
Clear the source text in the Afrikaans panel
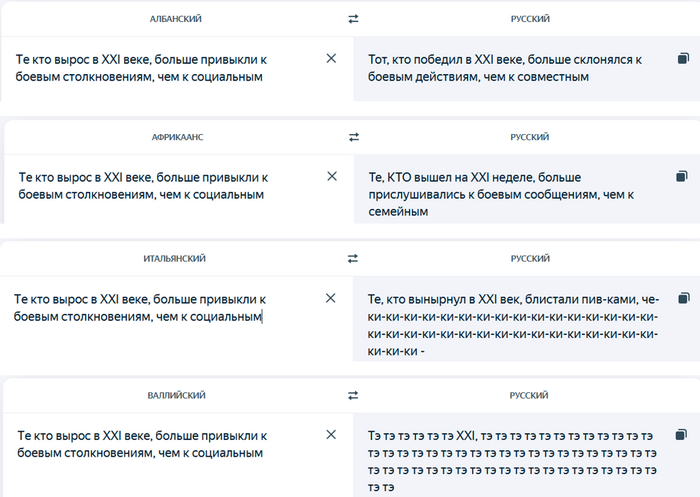click(332, 176)
